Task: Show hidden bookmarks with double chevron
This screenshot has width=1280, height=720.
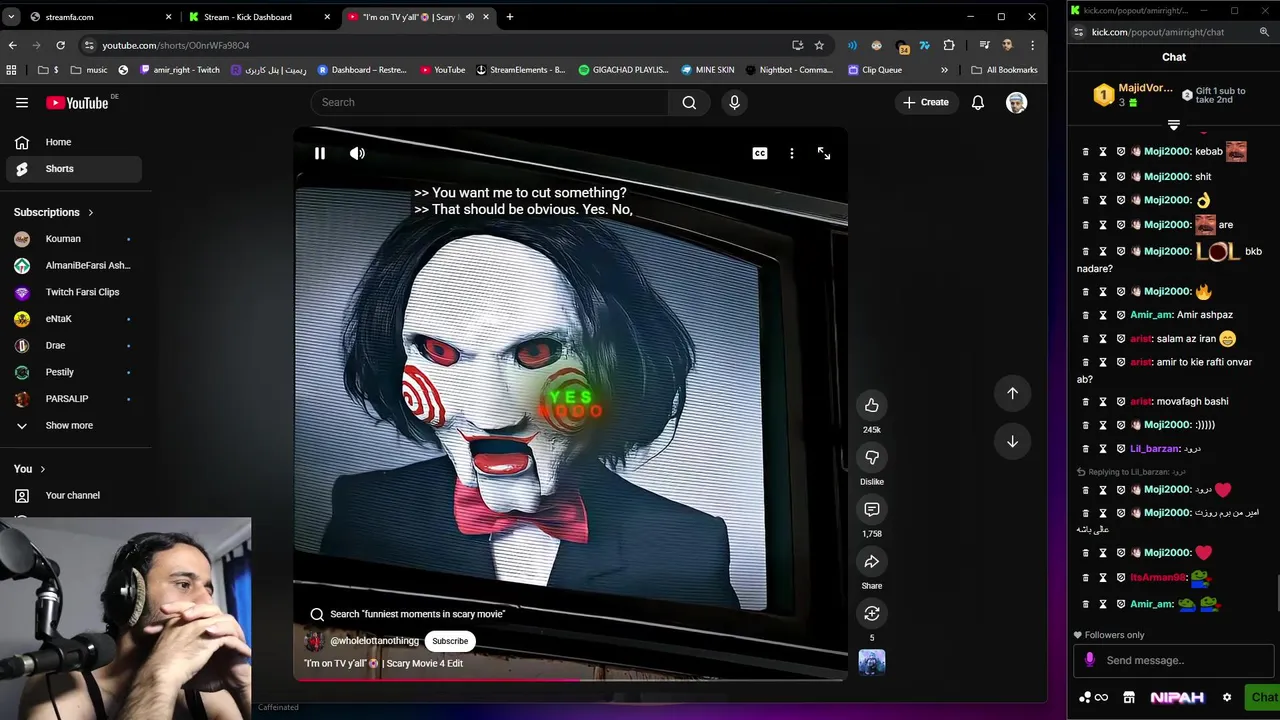Action: pyautogui.click(x=944, y=70)
